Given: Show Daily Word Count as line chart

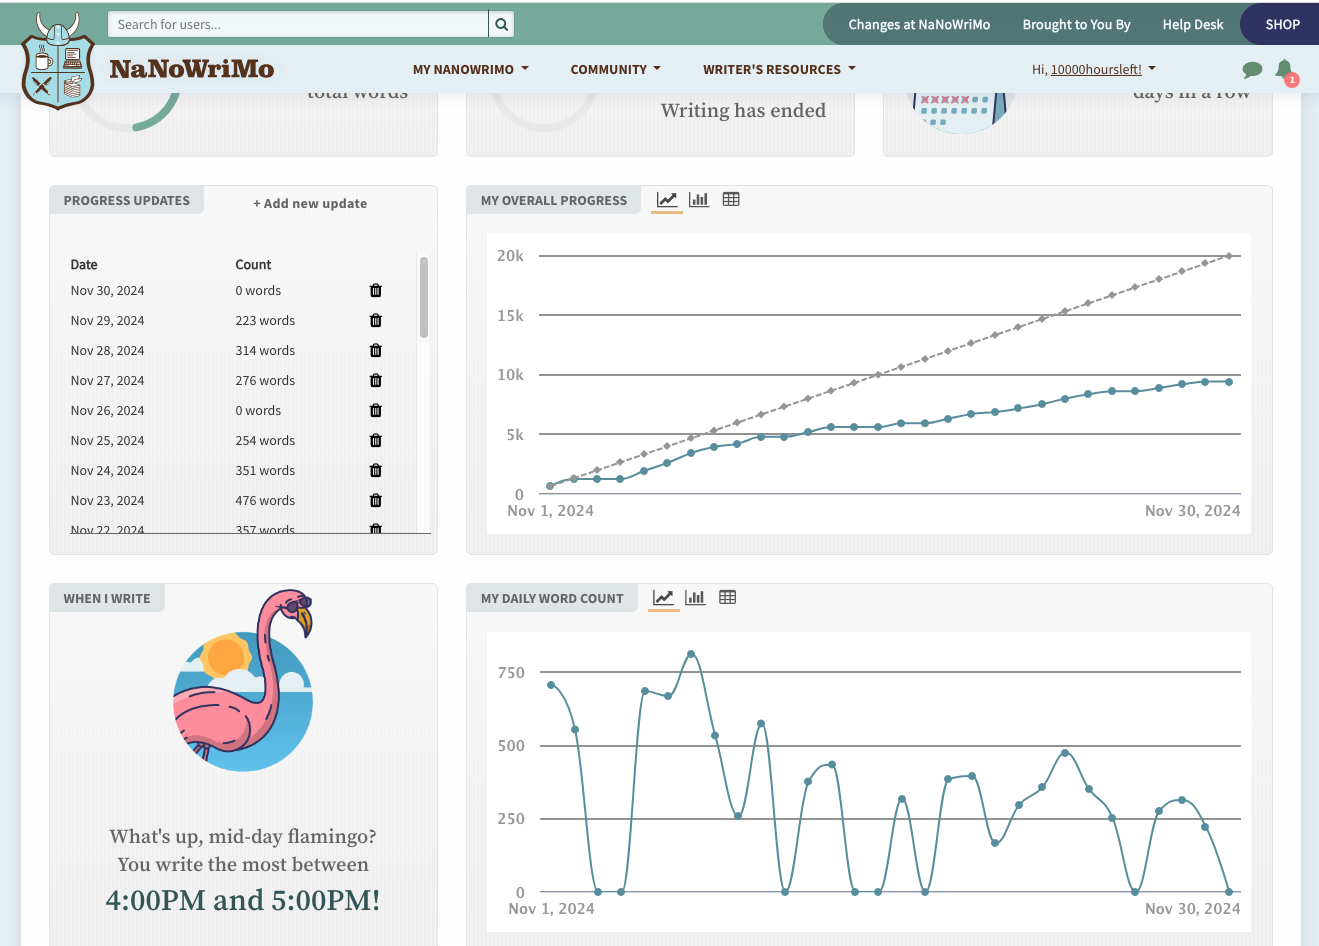Looking at the screenshot, I should (x=663, y=598).
